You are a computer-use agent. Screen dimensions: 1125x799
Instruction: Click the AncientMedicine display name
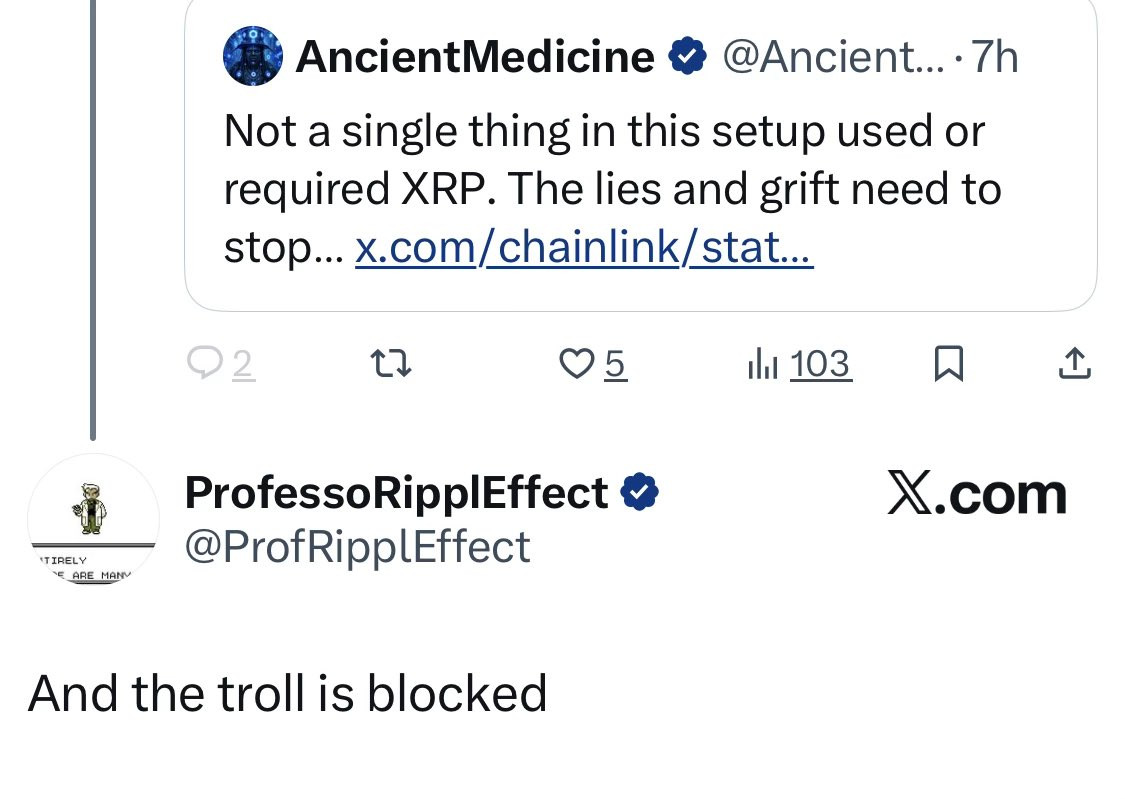click(474, 57)
